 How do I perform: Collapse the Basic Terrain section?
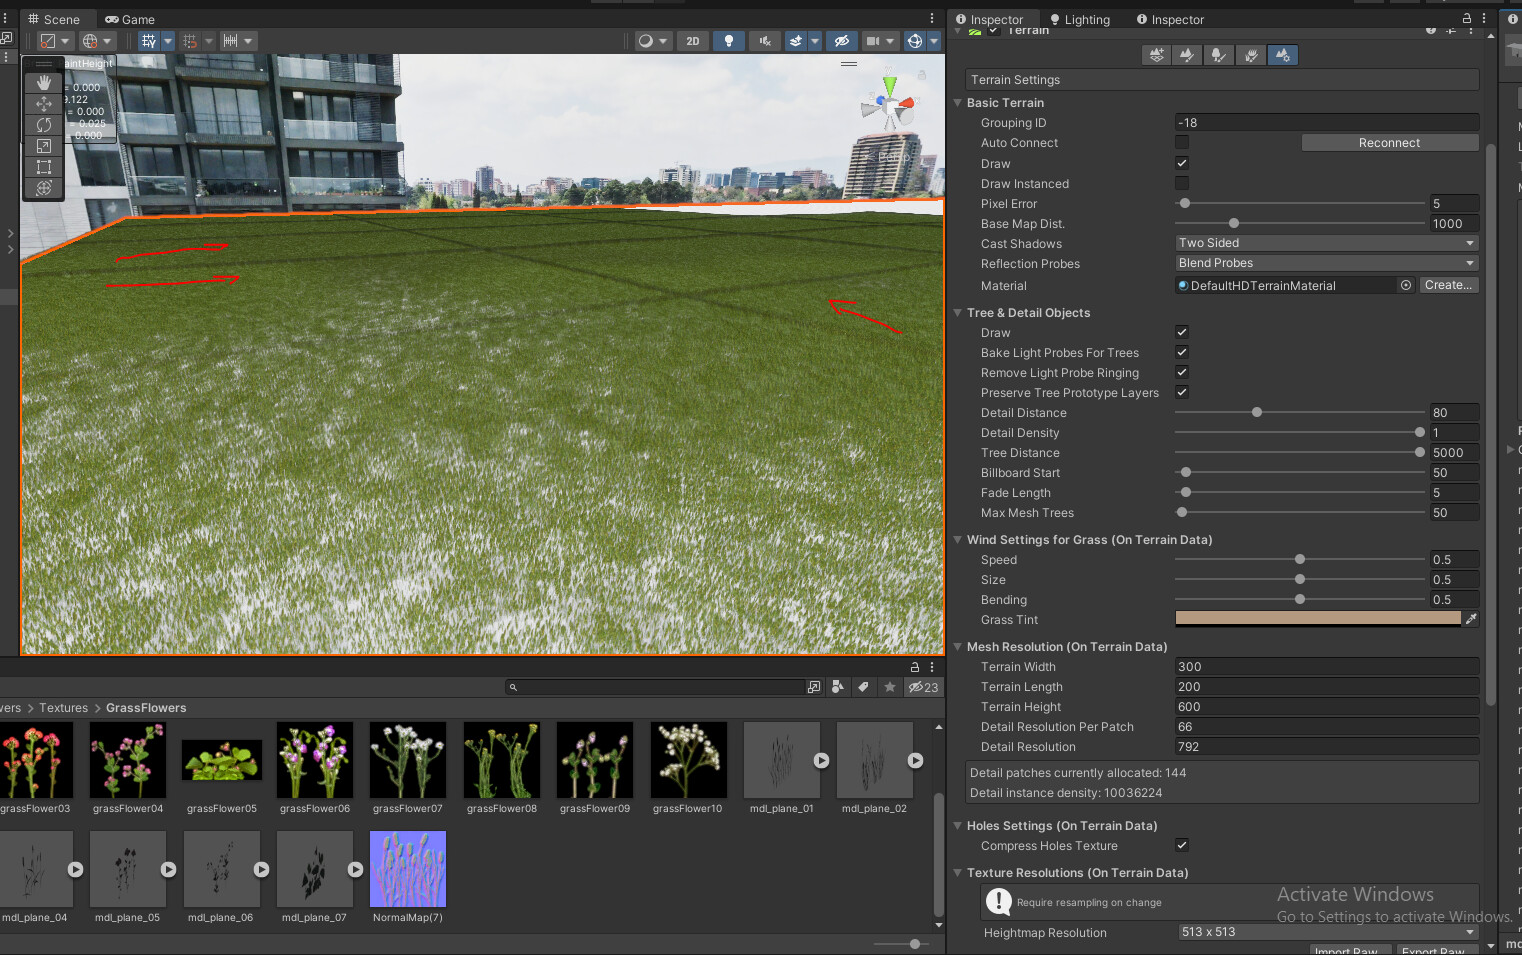coord(958,102)
